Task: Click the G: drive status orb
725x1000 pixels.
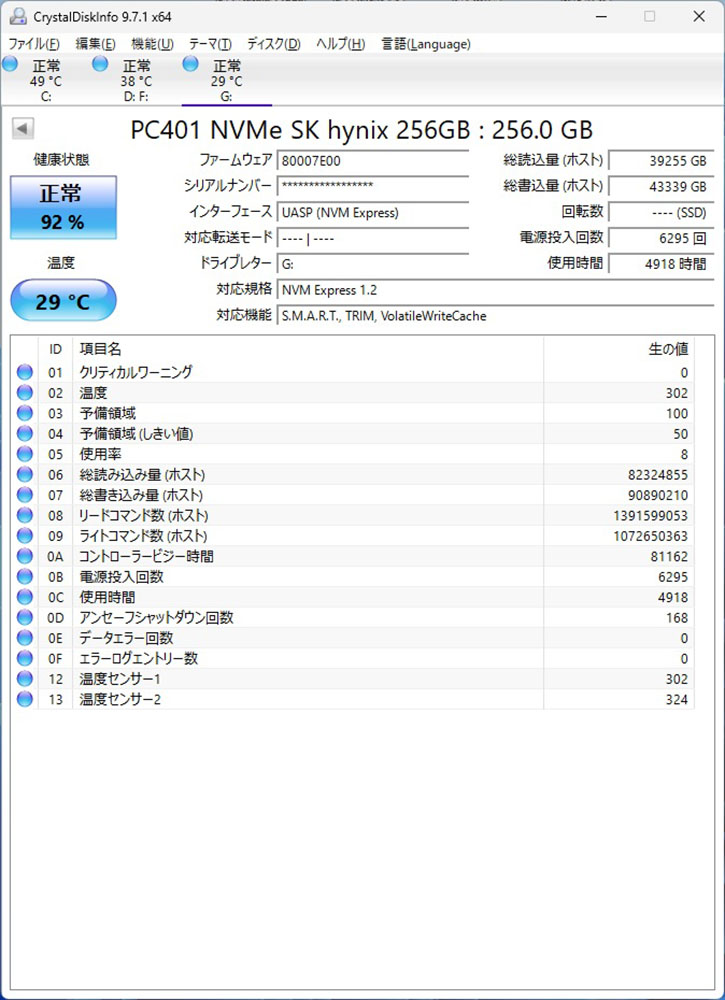Action: pyautogui.click(x=190, y=65)
